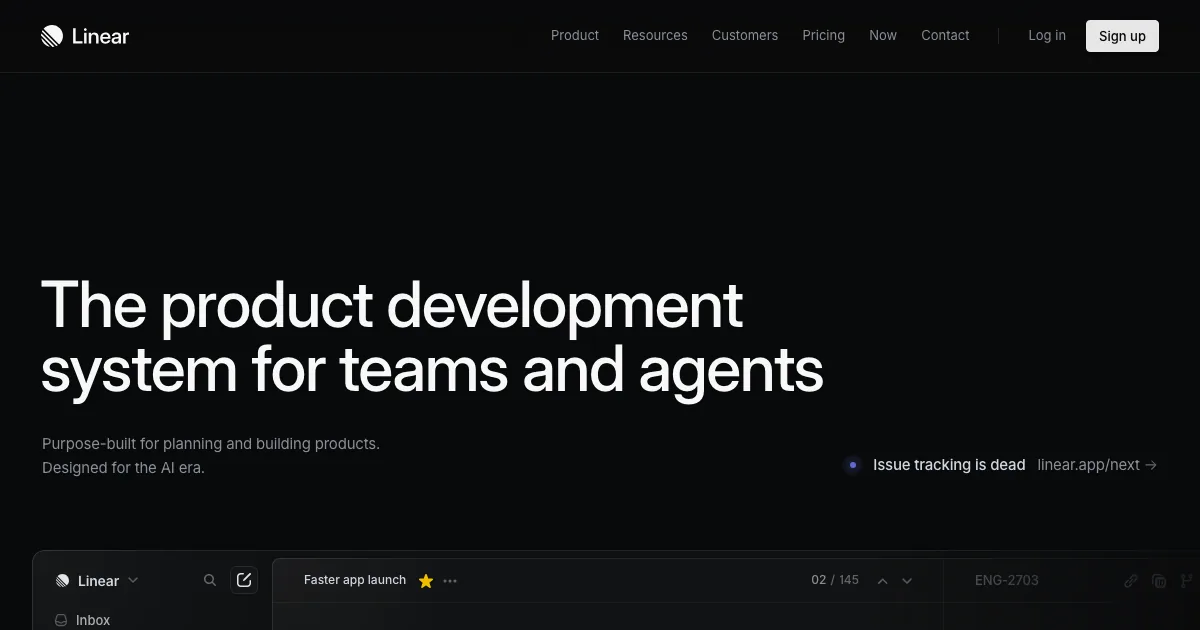Click the compose new issue icon
The width and height of the screenshot is (1200, 630).
(244, 580)
